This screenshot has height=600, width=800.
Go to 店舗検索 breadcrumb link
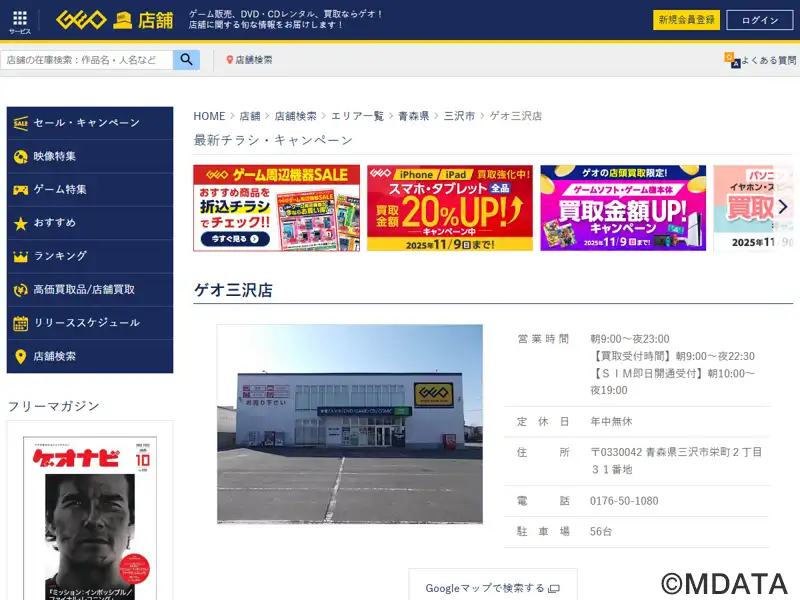295,116
